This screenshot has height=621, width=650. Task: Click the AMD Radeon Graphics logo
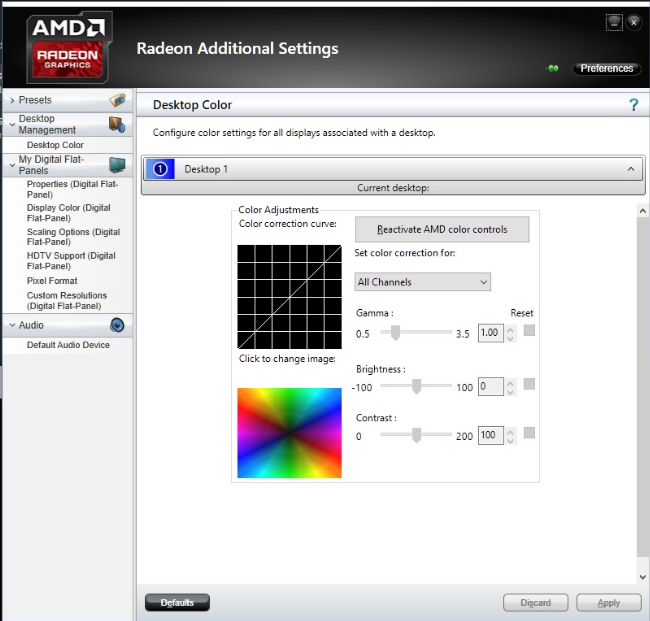click(x=68, y=47)
